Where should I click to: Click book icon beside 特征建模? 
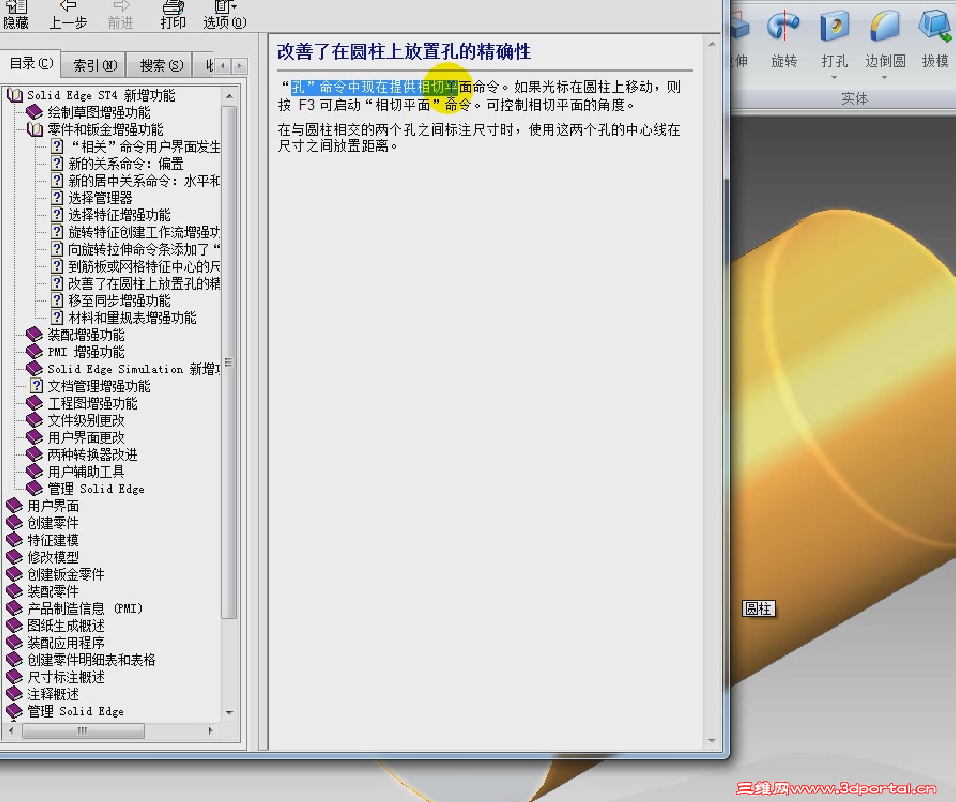(14, 540)
